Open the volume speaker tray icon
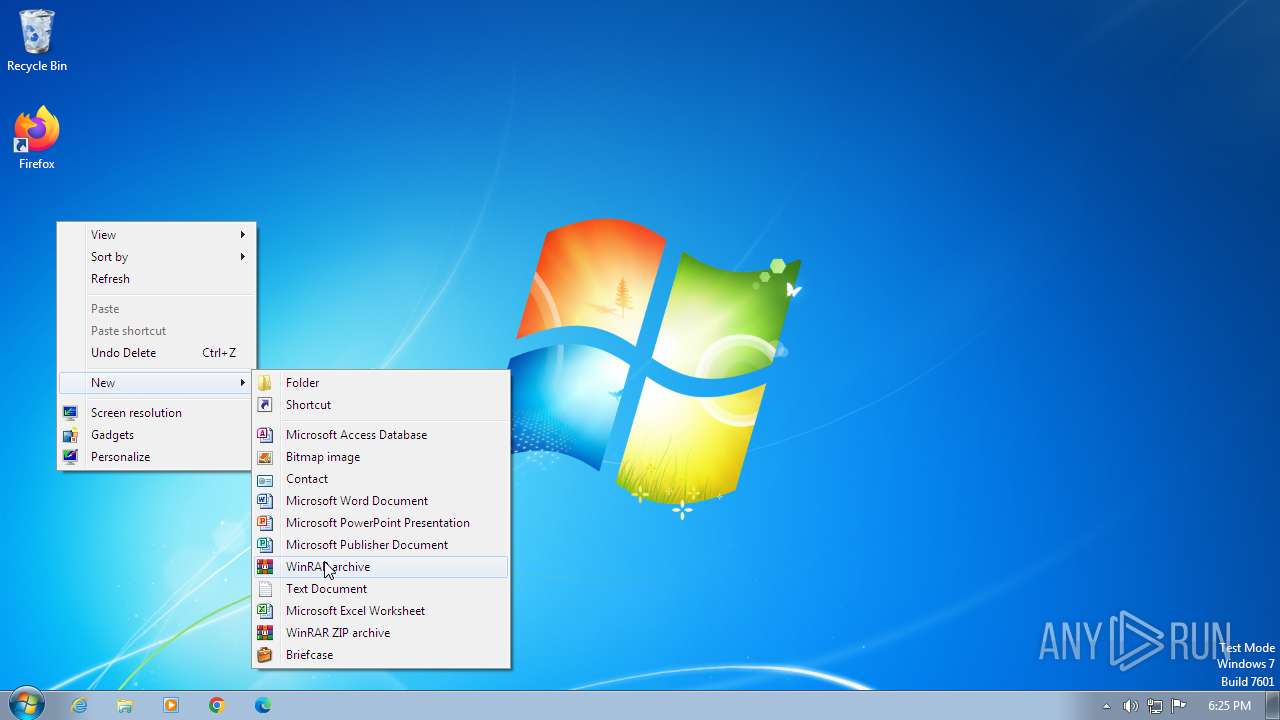The width and height of the screenshot is (1280, 720). 1130,706
